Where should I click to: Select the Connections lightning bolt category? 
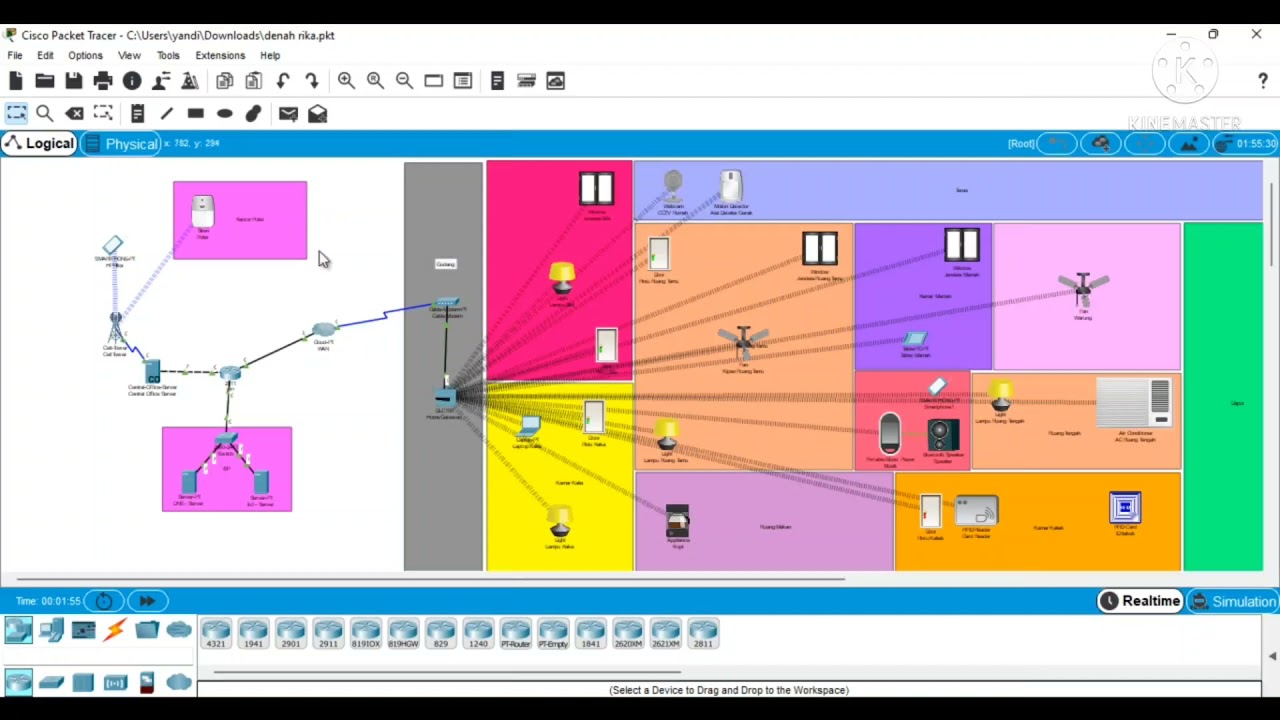(x=115, y=630)
